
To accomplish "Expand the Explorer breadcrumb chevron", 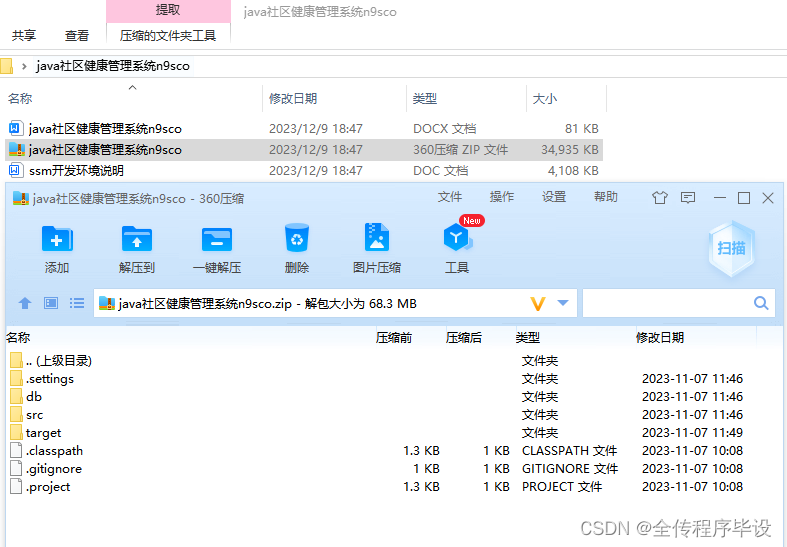I will (24, 66).
